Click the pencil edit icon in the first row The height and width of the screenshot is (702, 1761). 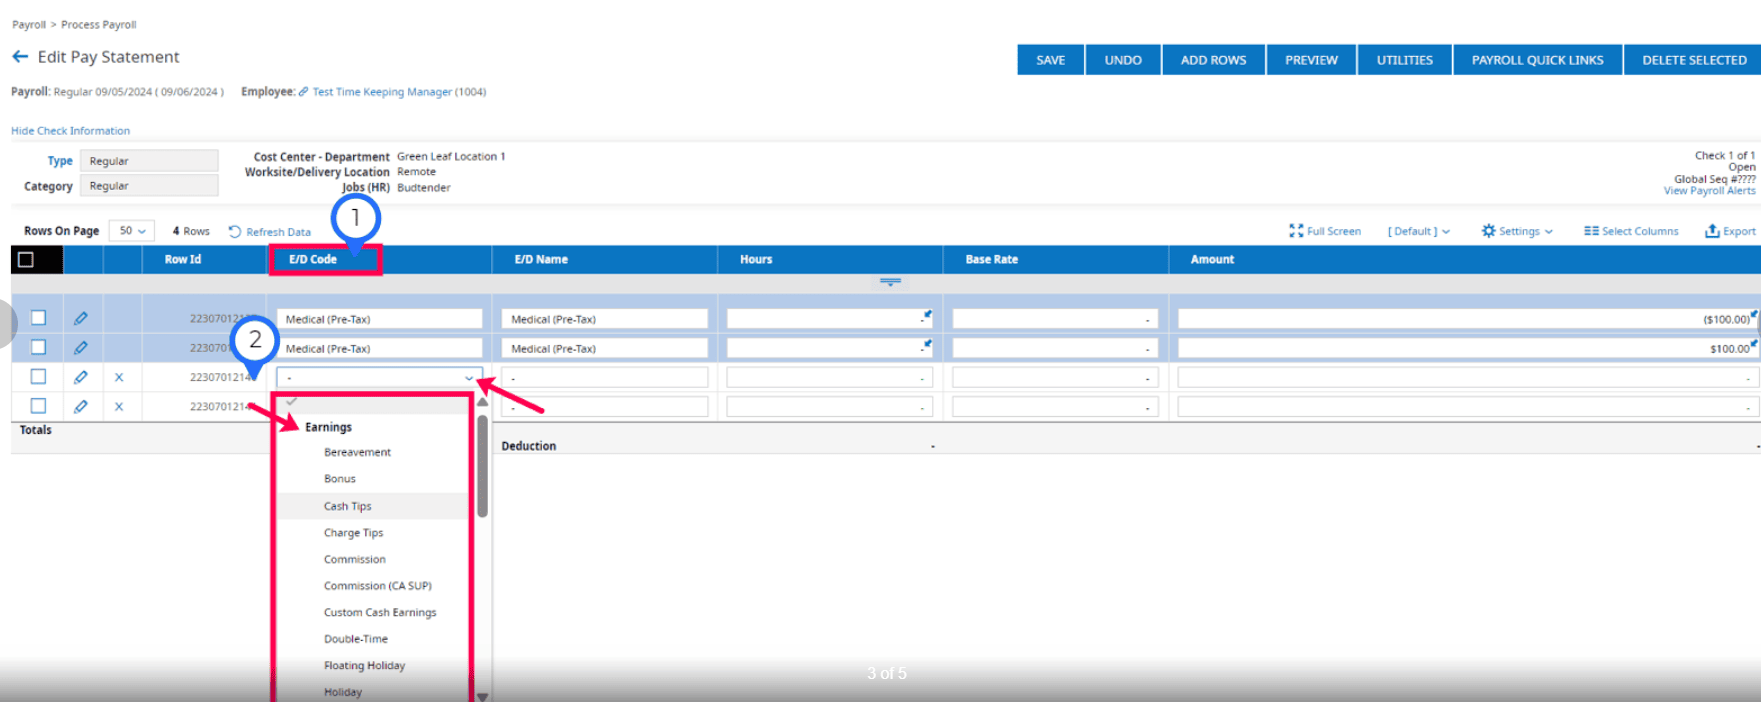81,318
